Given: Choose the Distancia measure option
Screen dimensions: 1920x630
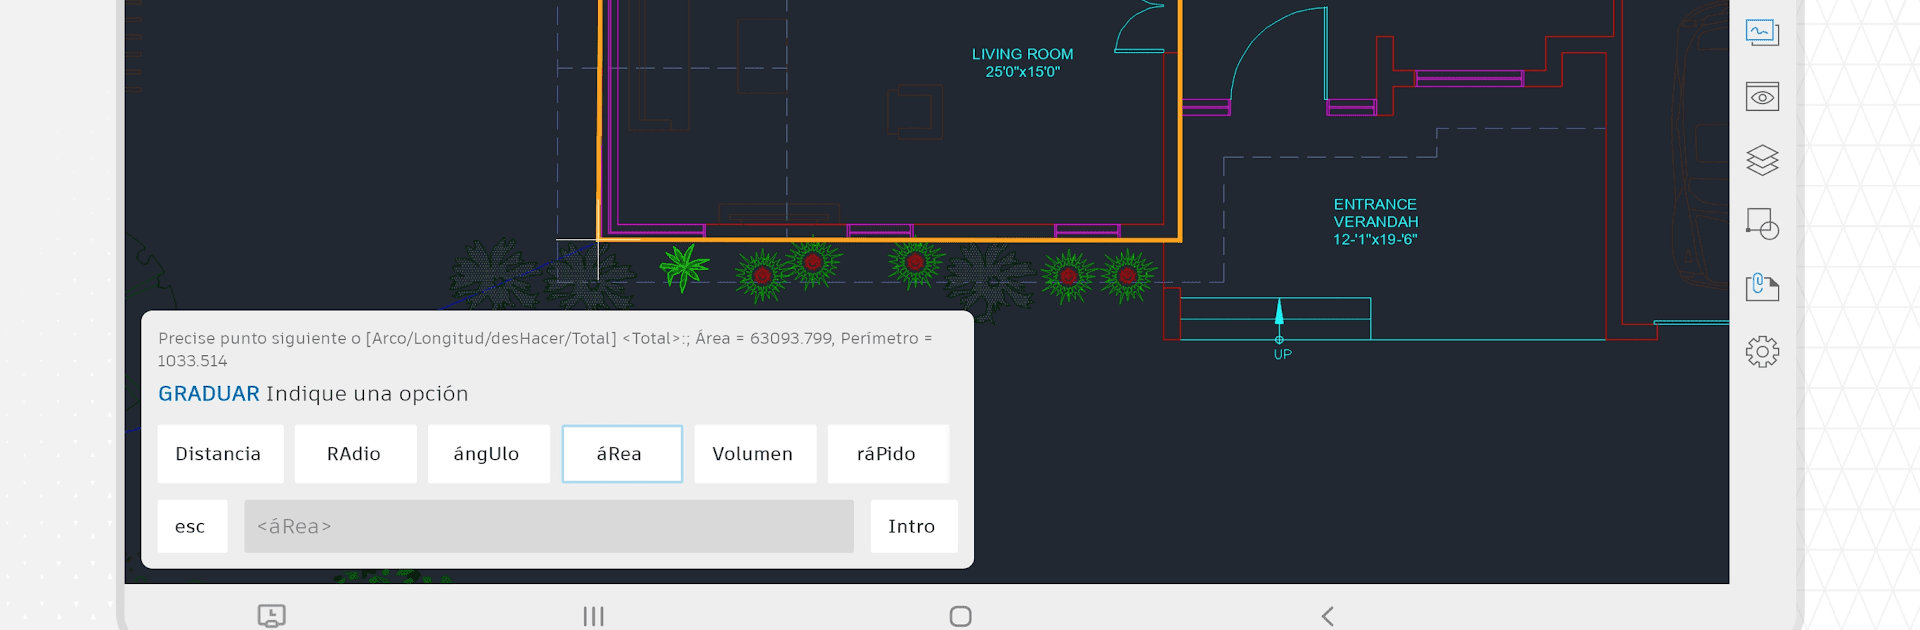Looking at the screenshot, I should (220, 454).
